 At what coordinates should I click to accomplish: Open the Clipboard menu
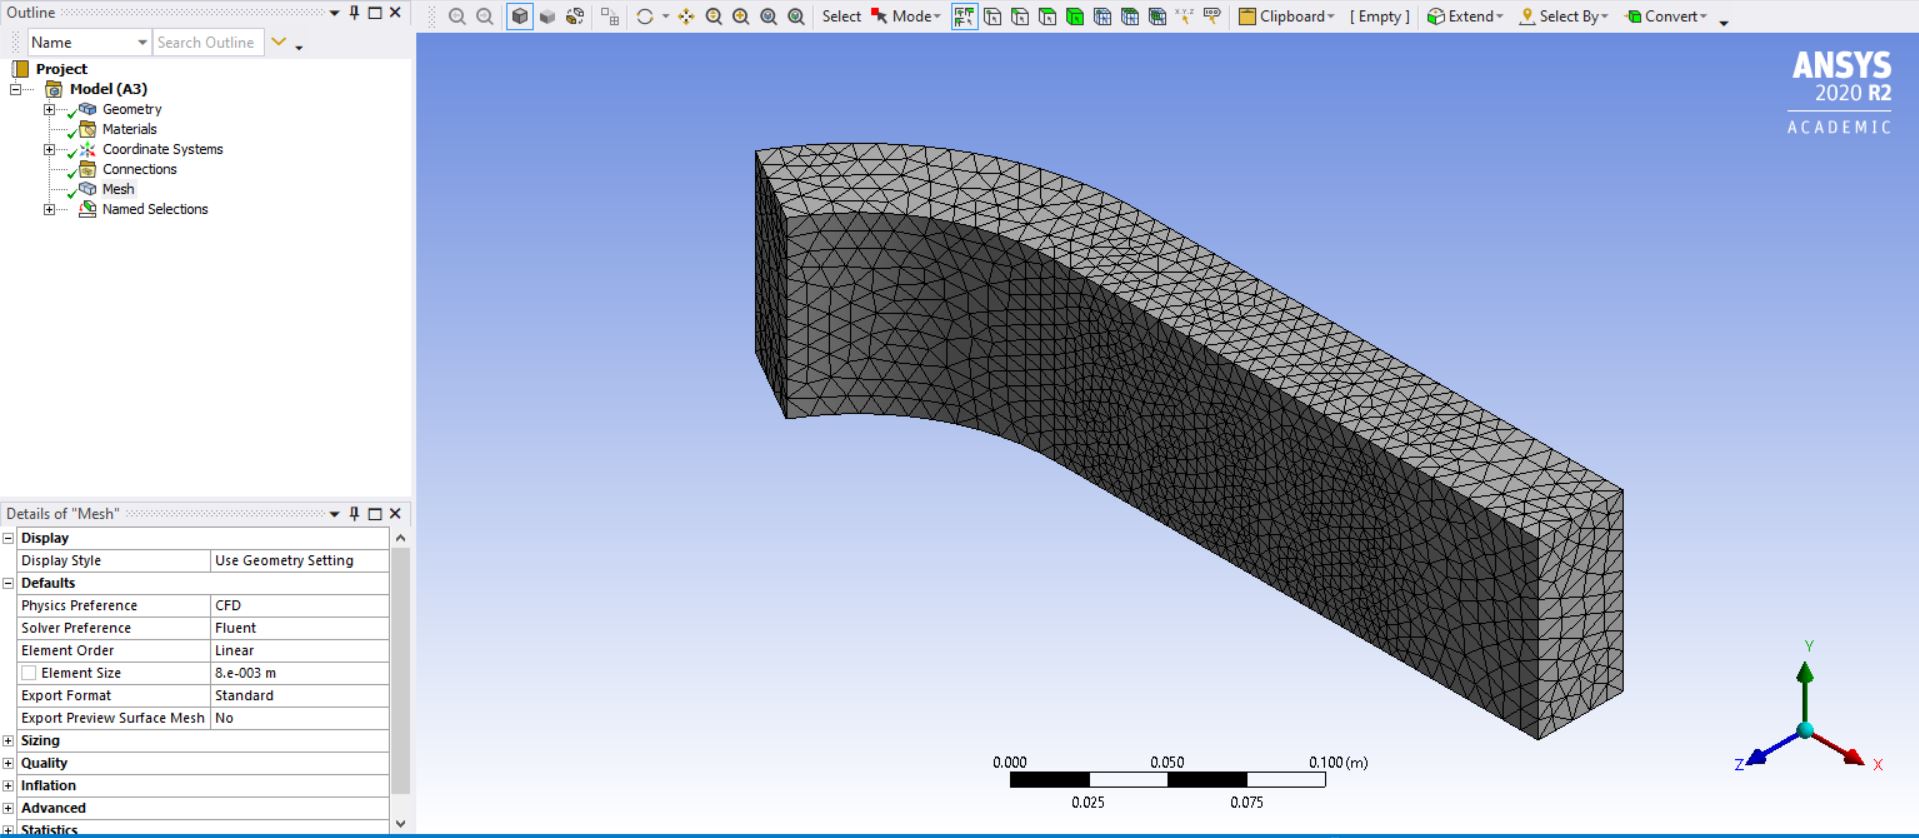pos(1287,16)
